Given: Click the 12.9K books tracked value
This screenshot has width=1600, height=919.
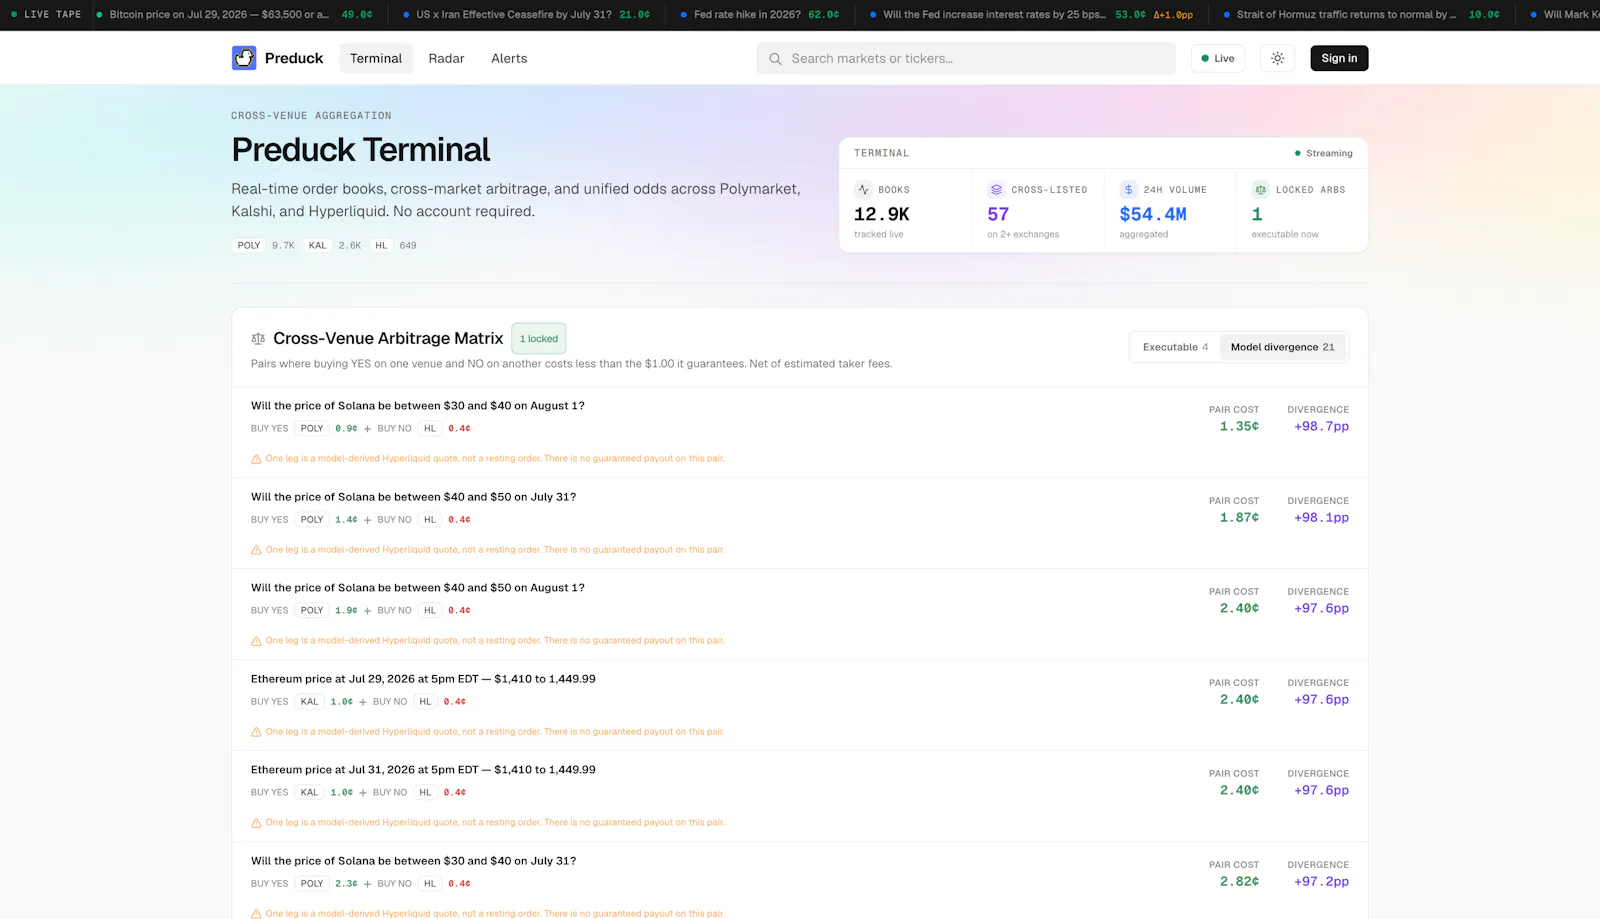Looking at the screenshot, I should [x=881, y=214].
